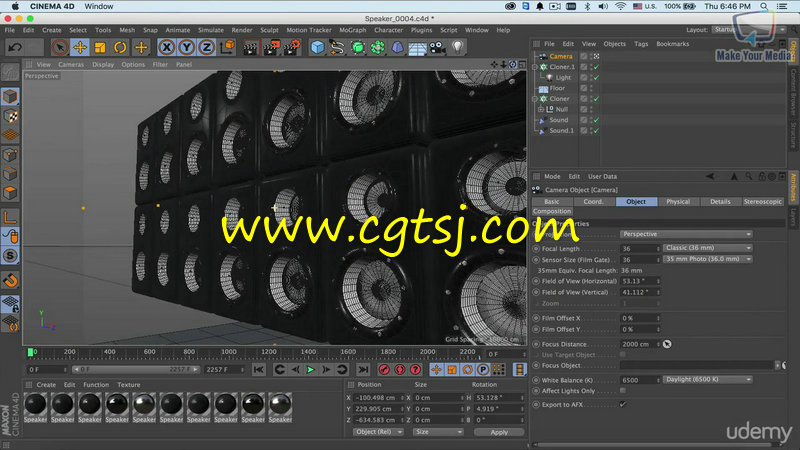Switch to Stereoscopic tab
This screenshot has width=800, height=450.
pos(763,202)
